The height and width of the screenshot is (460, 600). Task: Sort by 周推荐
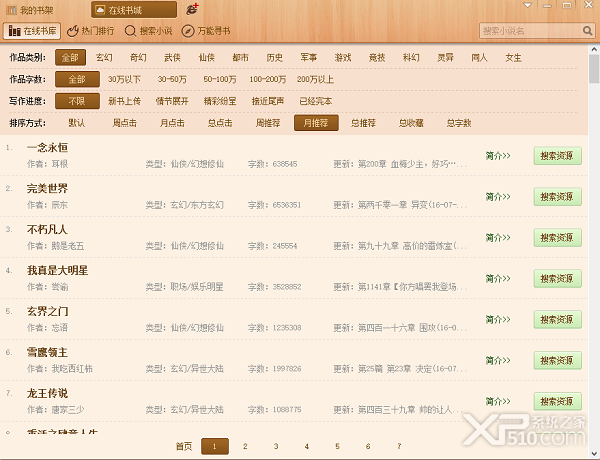coord(268,123)
